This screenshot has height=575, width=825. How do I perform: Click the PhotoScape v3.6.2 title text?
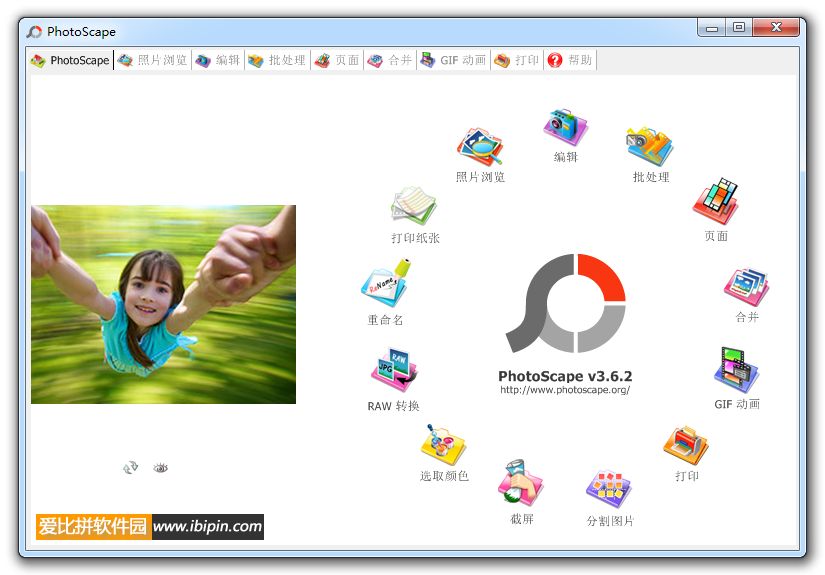click(565, 376)
